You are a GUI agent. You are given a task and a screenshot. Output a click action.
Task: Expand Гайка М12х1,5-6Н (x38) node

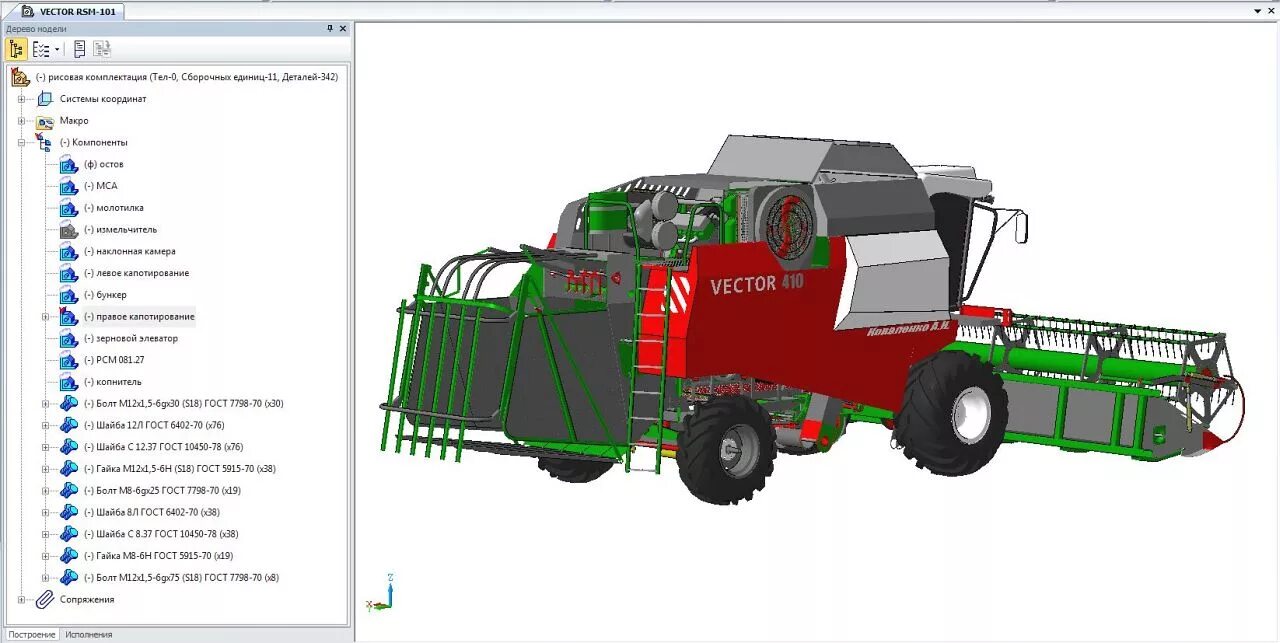(x=45, y=469)
